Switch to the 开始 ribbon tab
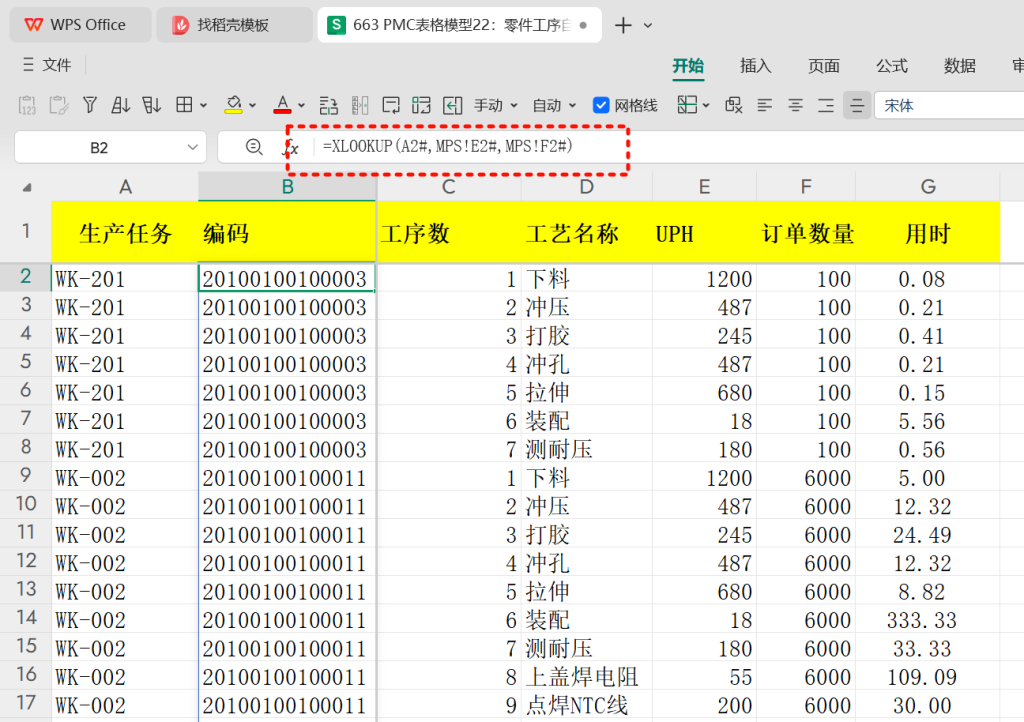 coord(688,65)
